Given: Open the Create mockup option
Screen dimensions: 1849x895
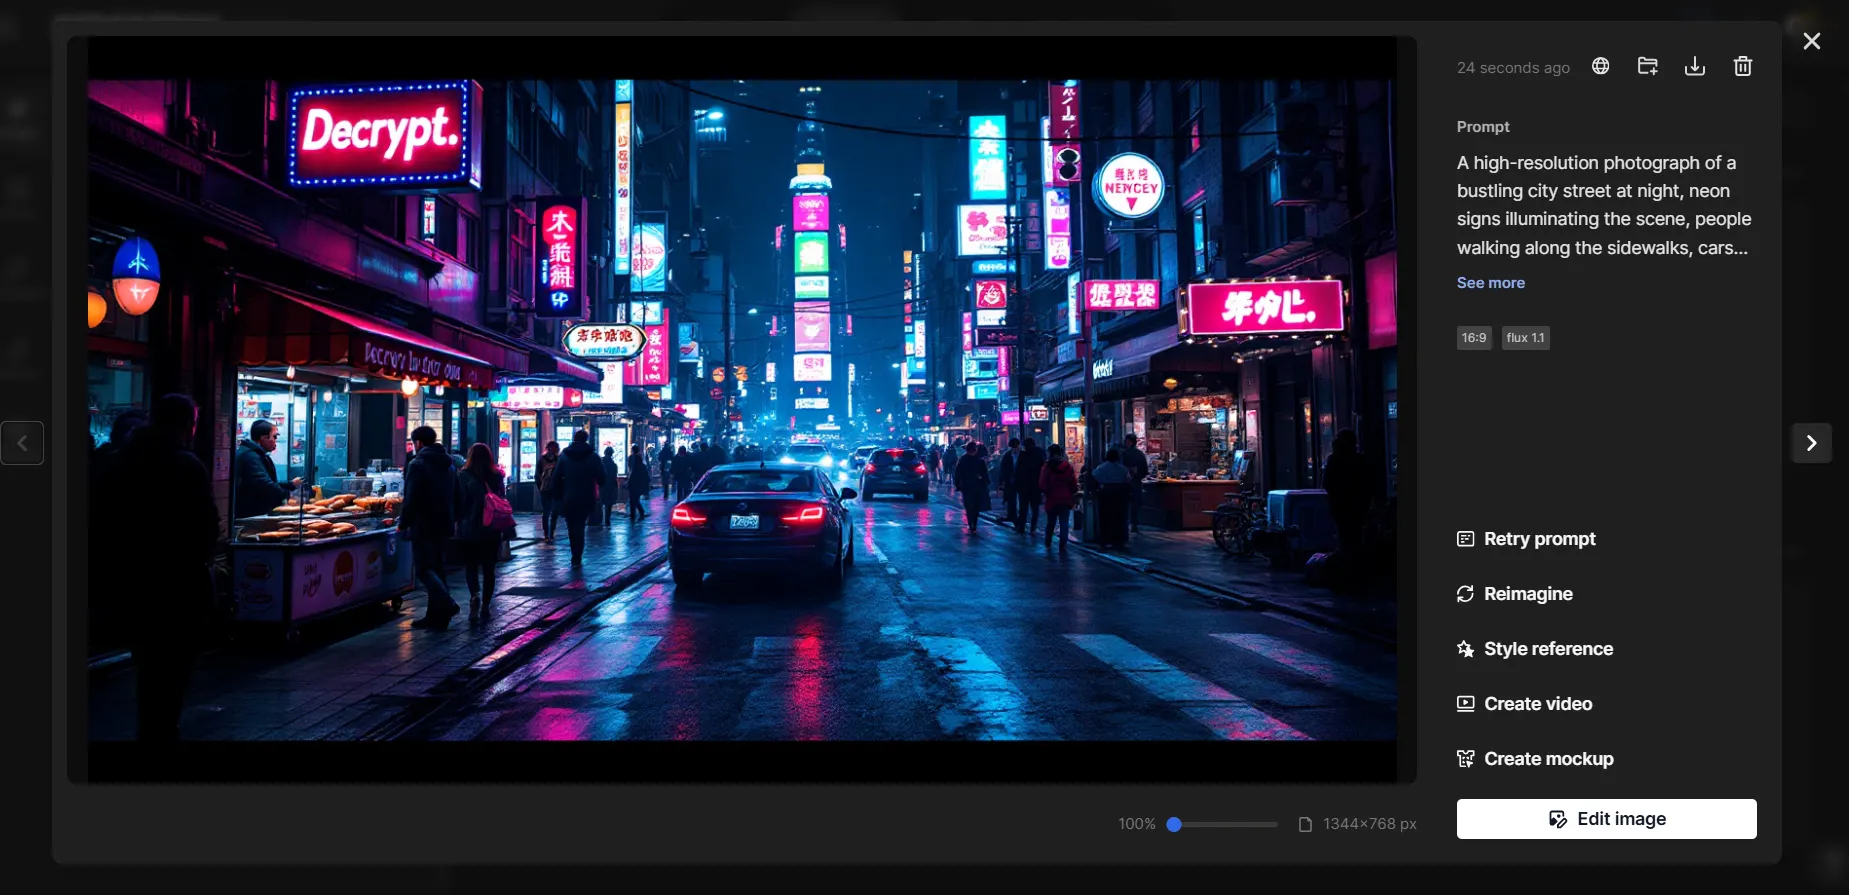Looking at the screenshot, I should click(1548, 759).
